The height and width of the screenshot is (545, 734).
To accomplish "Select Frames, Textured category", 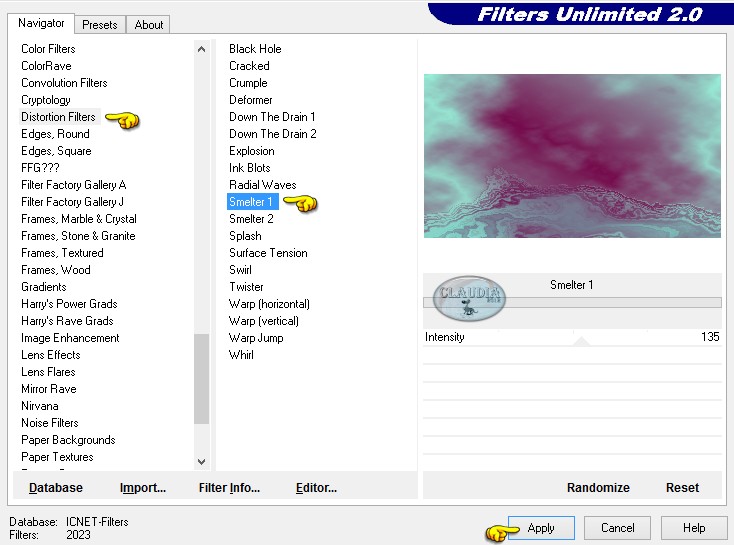I will (62, 253).
